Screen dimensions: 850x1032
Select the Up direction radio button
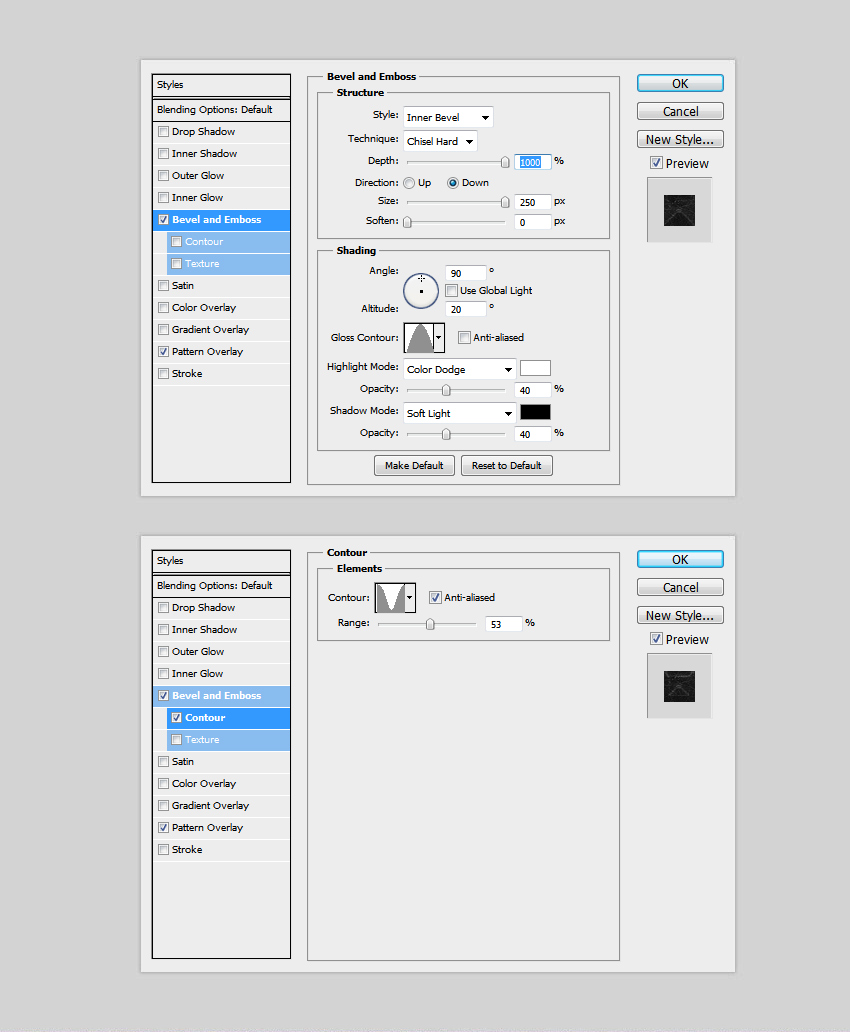point(409,183)
